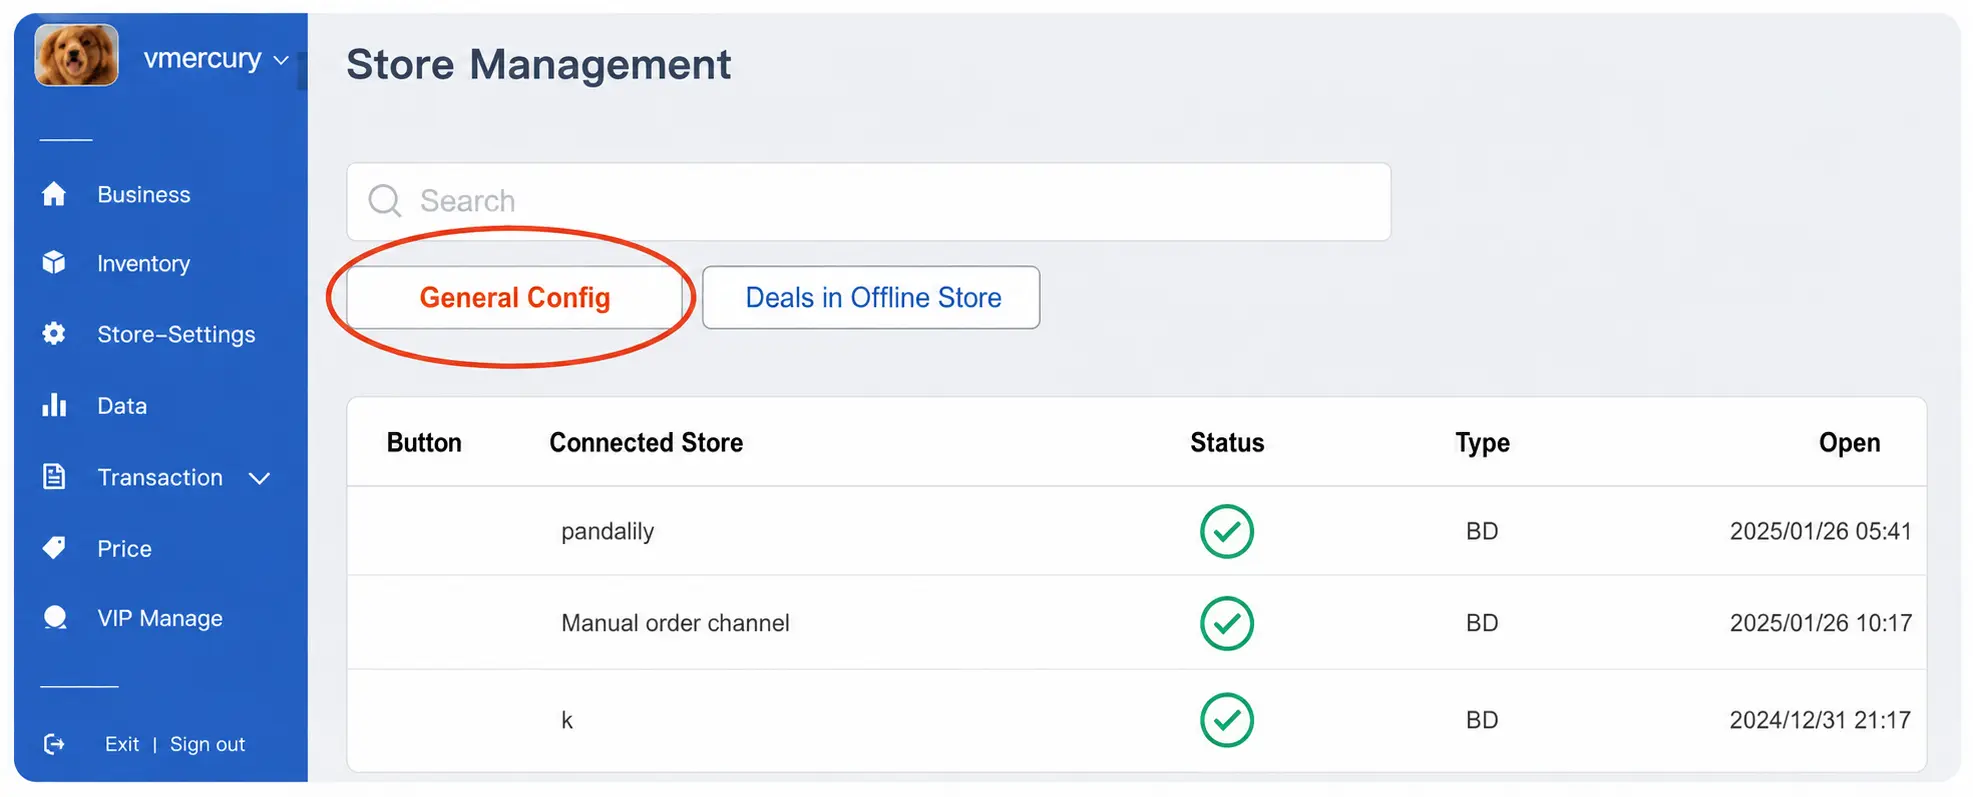The width and height of the screenshot is (1973, 797).
Task: Click the BD type in pandalily row
Action: coord(1482,531)
